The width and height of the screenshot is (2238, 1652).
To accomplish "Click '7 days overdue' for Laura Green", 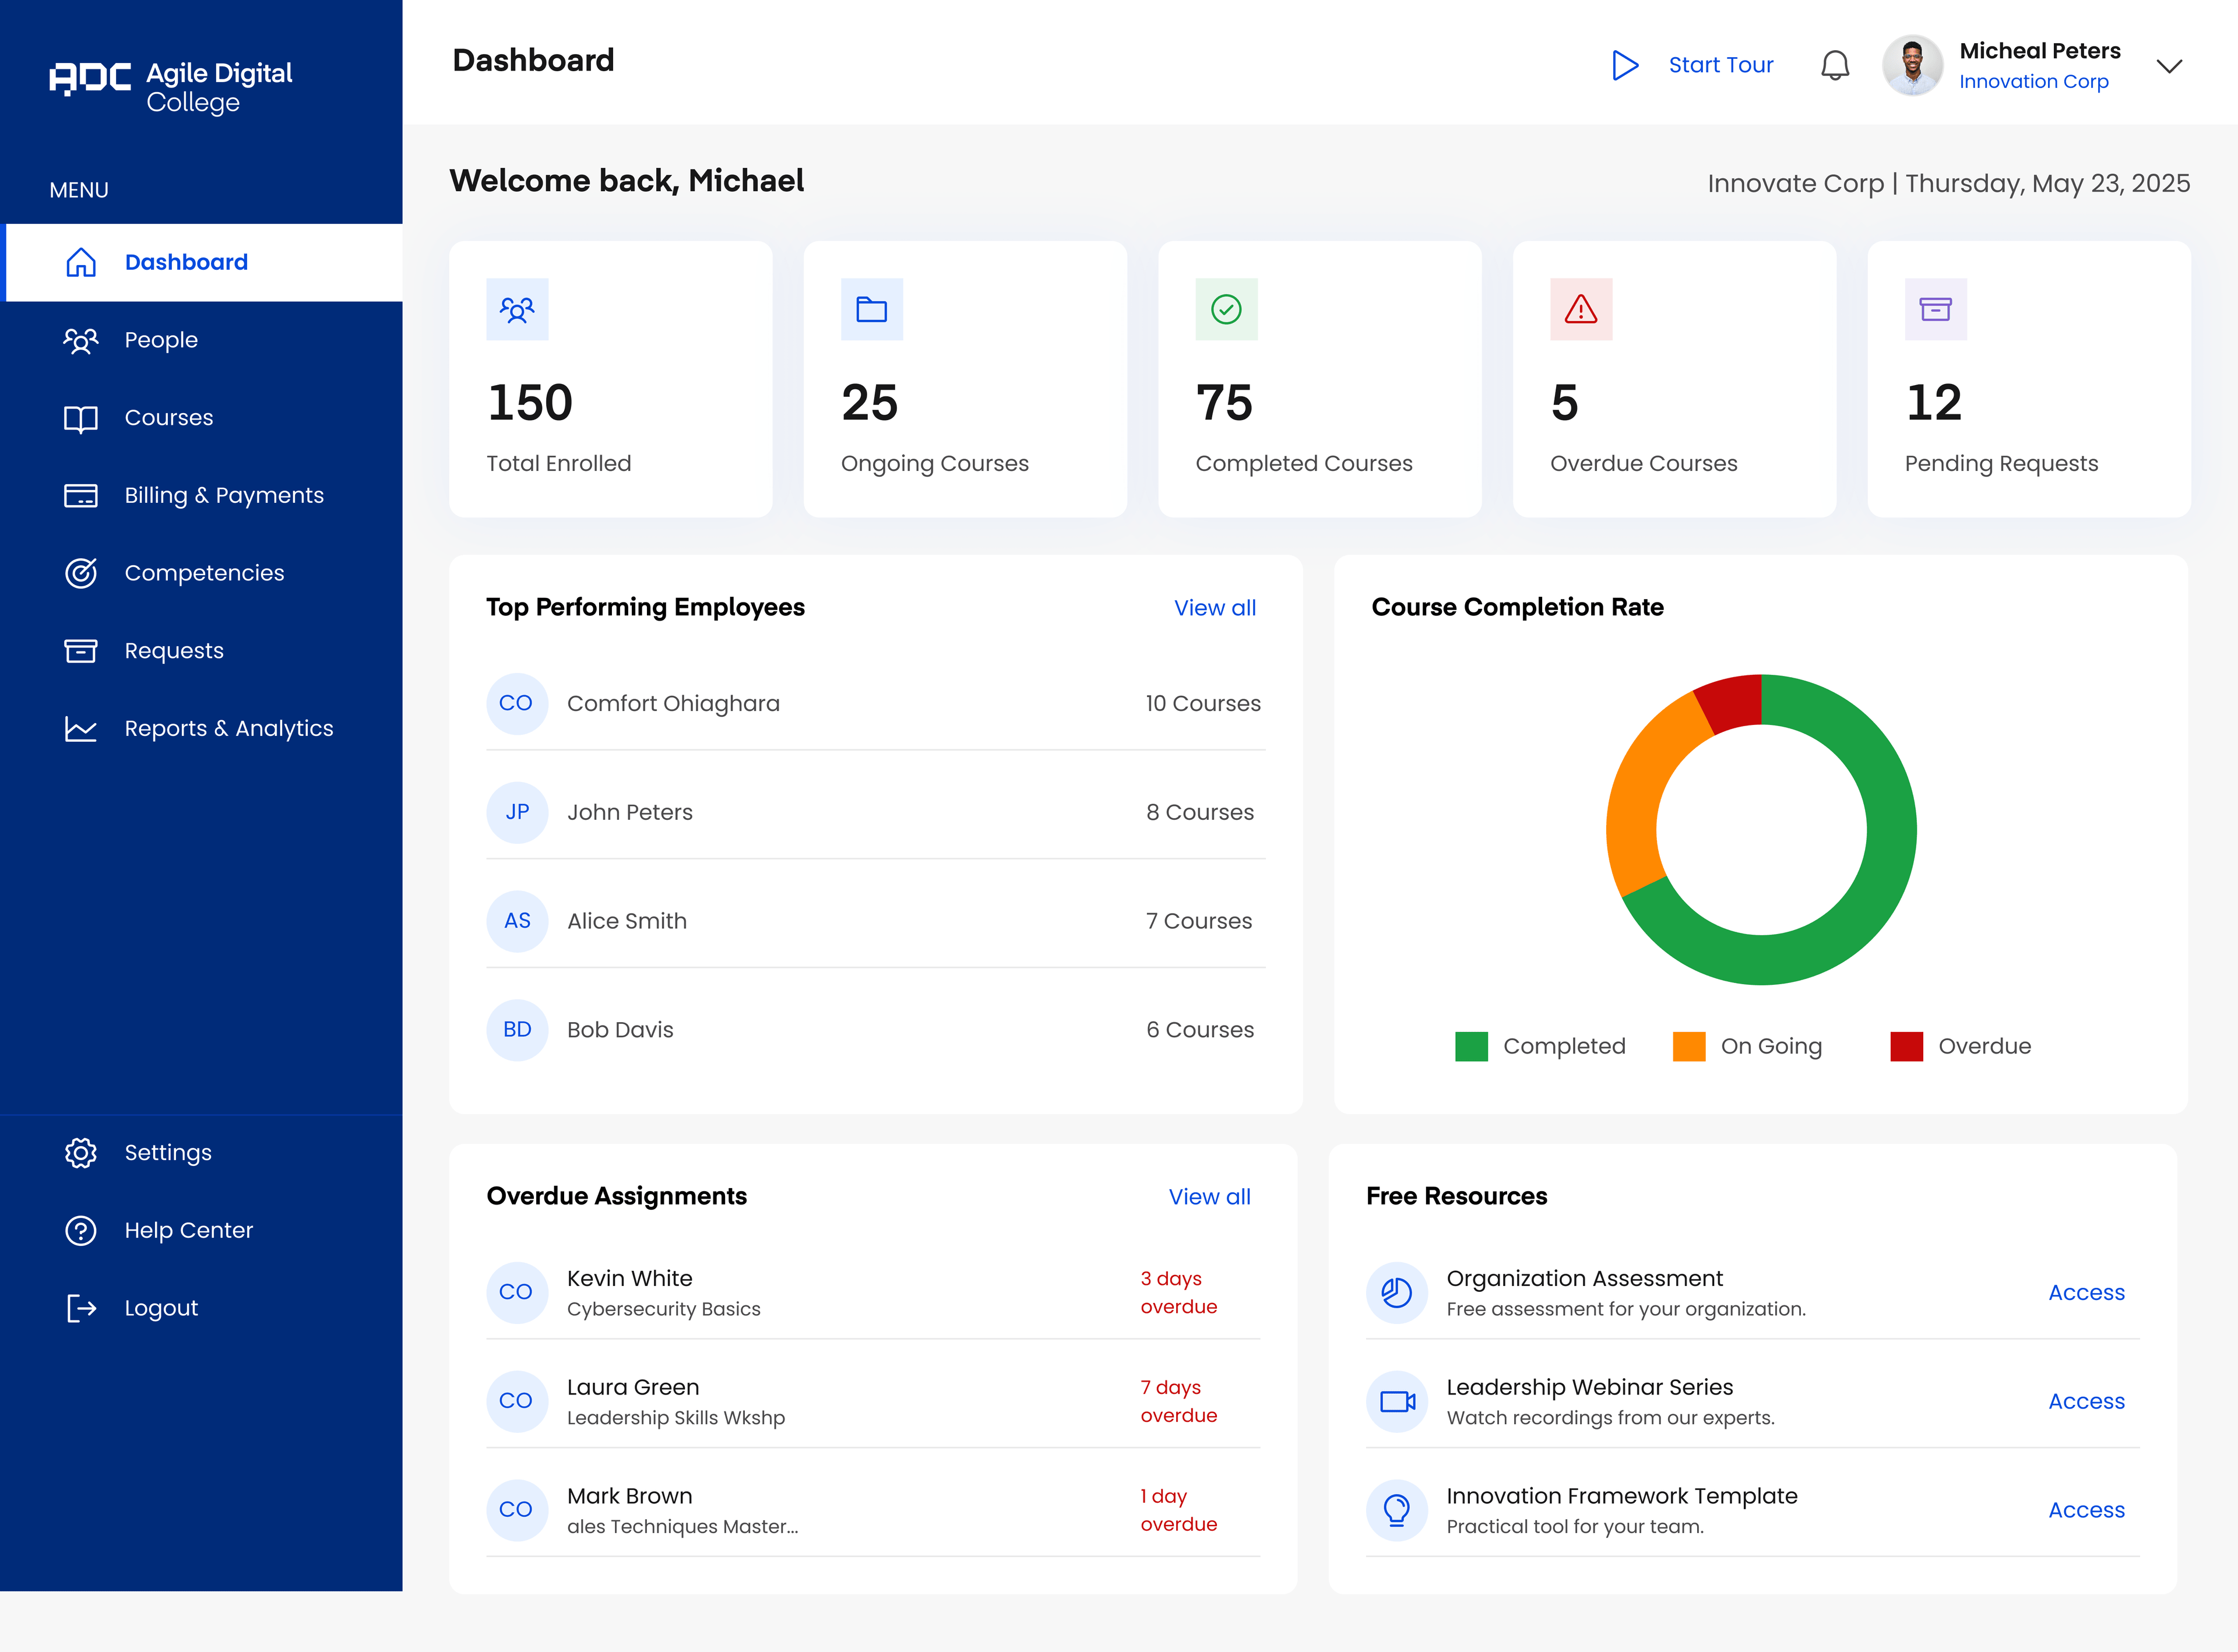I will point(1179,1402).
